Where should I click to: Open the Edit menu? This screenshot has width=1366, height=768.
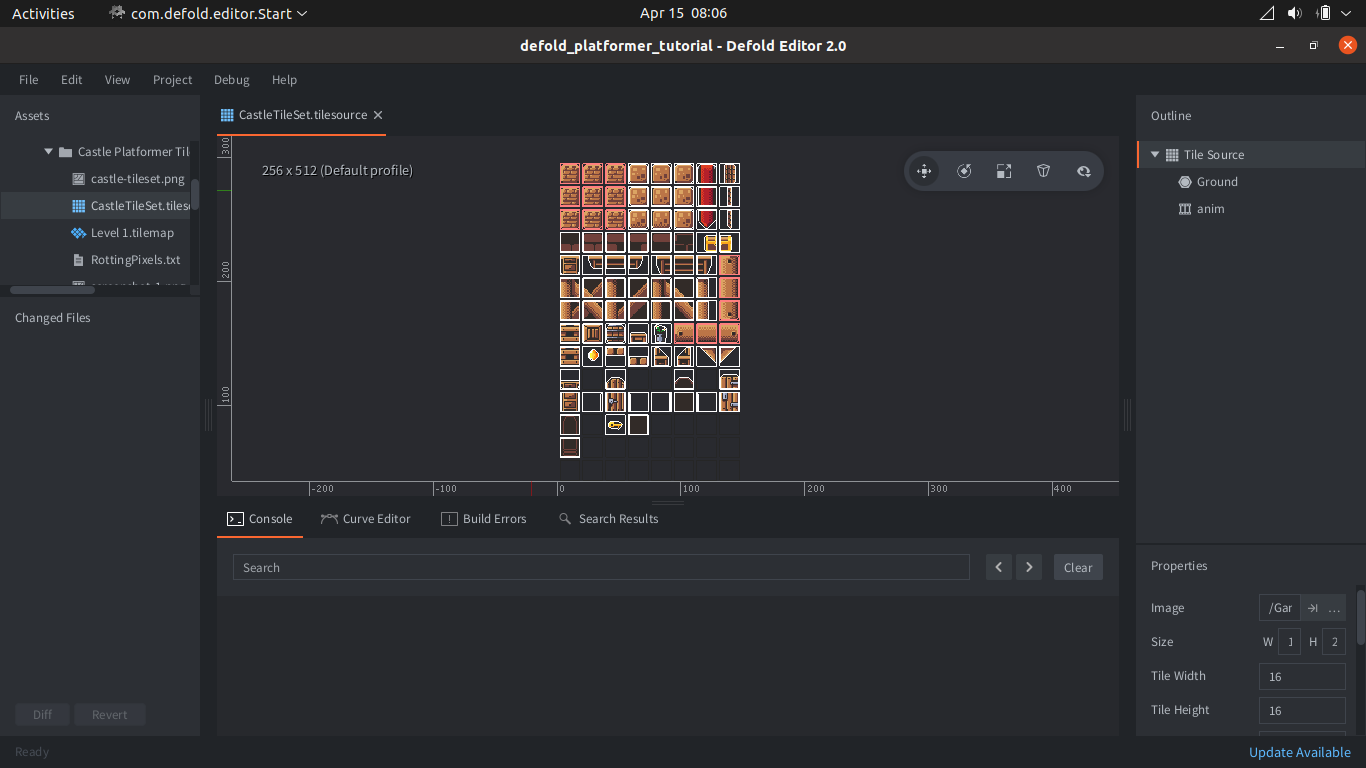[72, 80]
